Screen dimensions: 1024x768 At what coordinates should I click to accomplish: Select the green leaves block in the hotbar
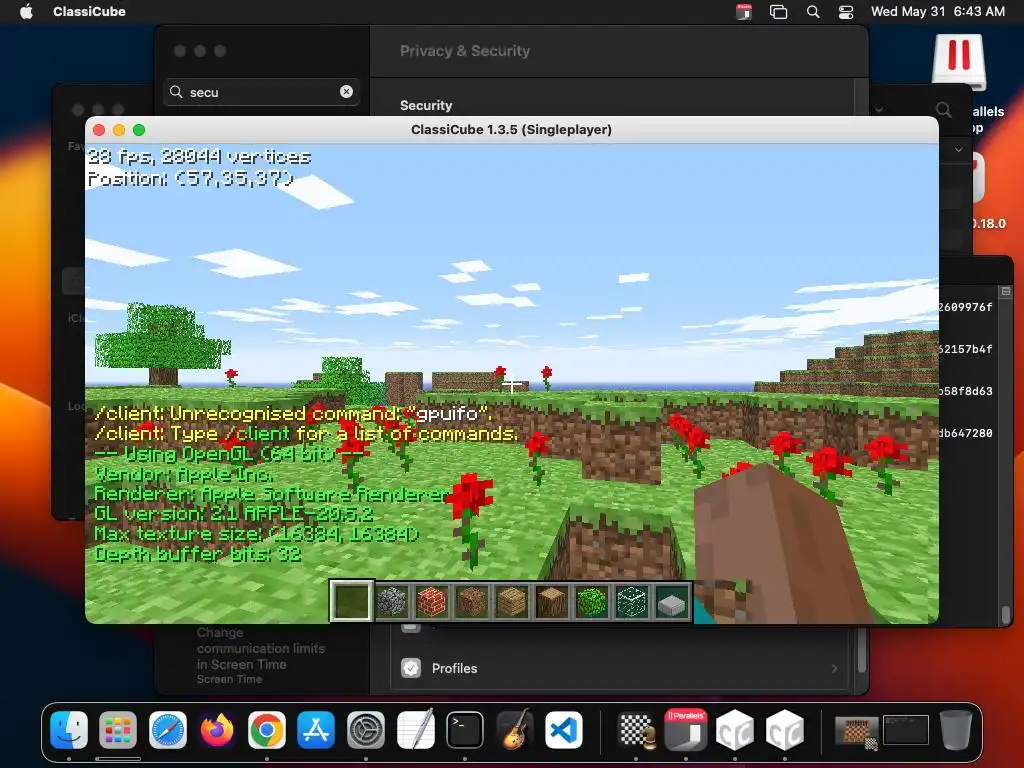[x=592, y=601]
